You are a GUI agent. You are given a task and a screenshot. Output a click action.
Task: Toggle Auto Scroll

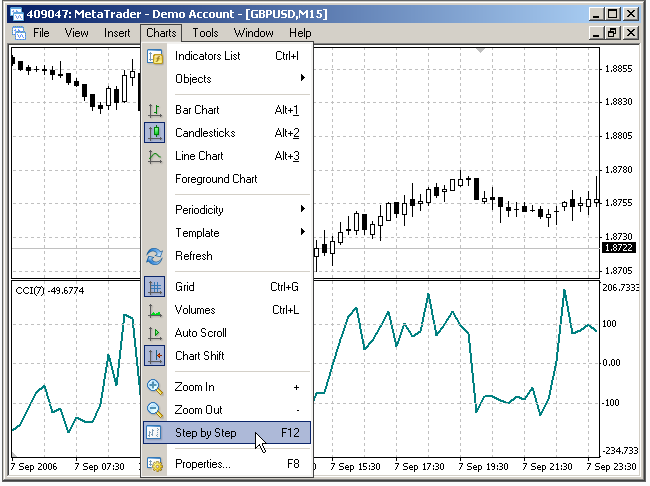coord(227,333)
